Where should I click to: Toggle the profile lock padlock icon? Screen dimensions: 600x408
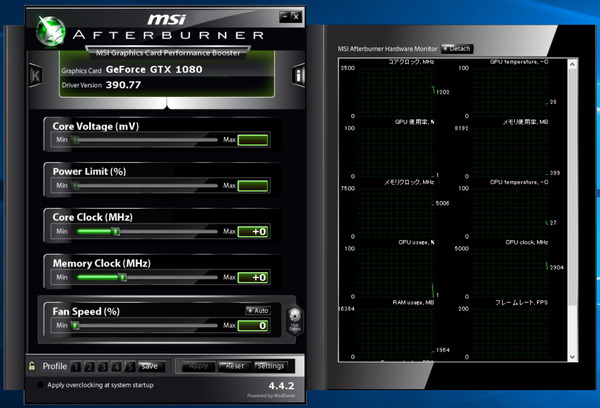pyautogui.click(x=32, y=366)
